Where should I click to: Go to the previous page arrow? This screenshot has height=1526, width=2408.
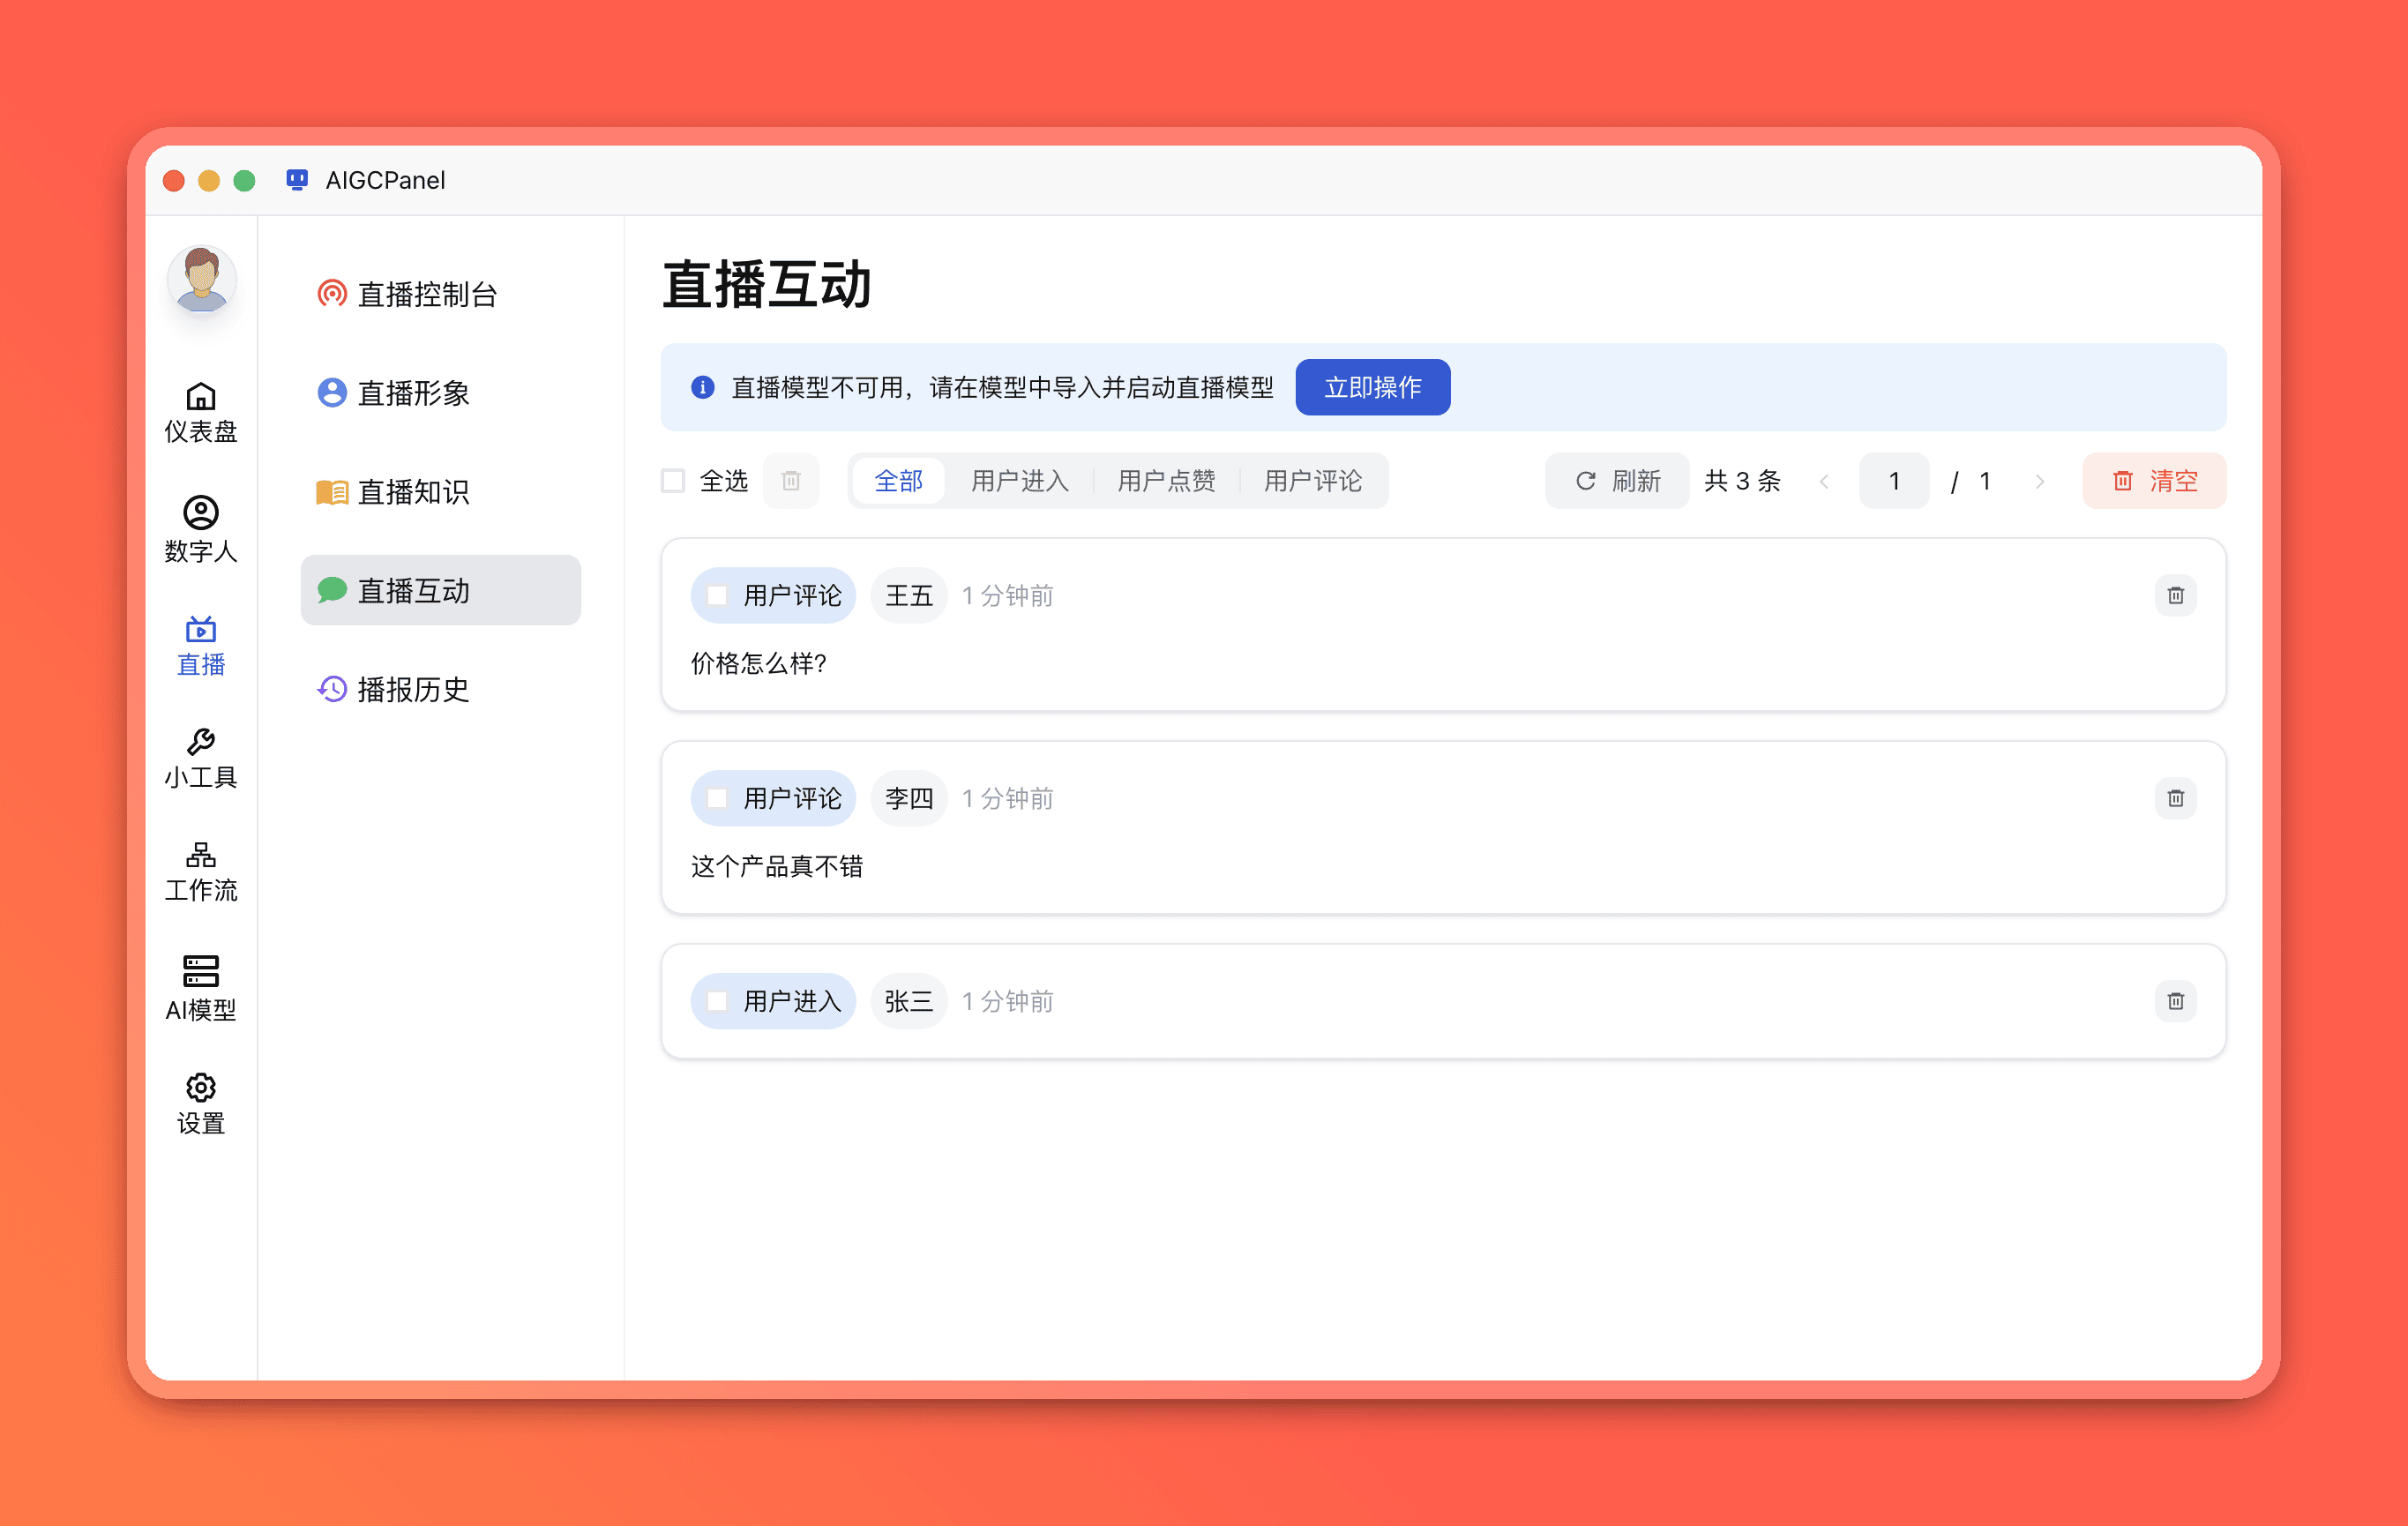(1825, 481)
